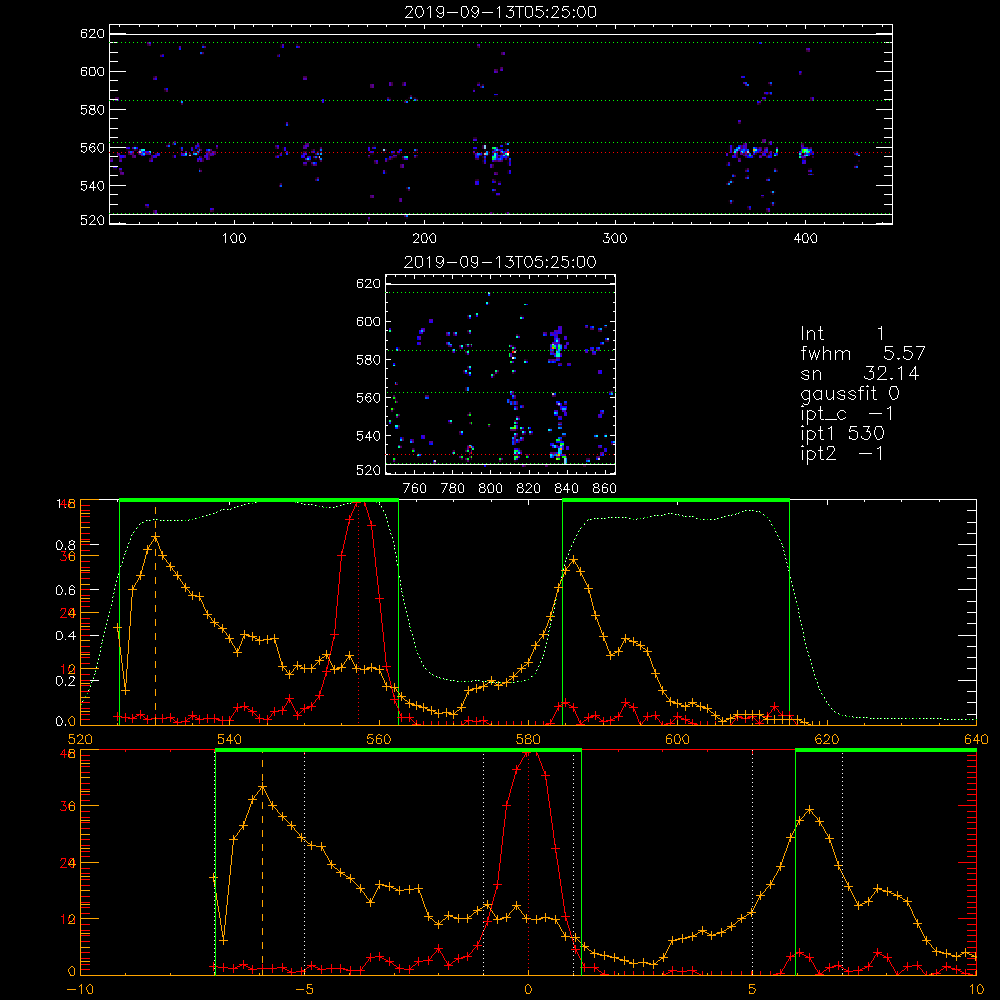Viewport: 1000px width, 1000px height.
Task: Click the -10 tick label on the bottom plot x-axis
Action: 80,989
